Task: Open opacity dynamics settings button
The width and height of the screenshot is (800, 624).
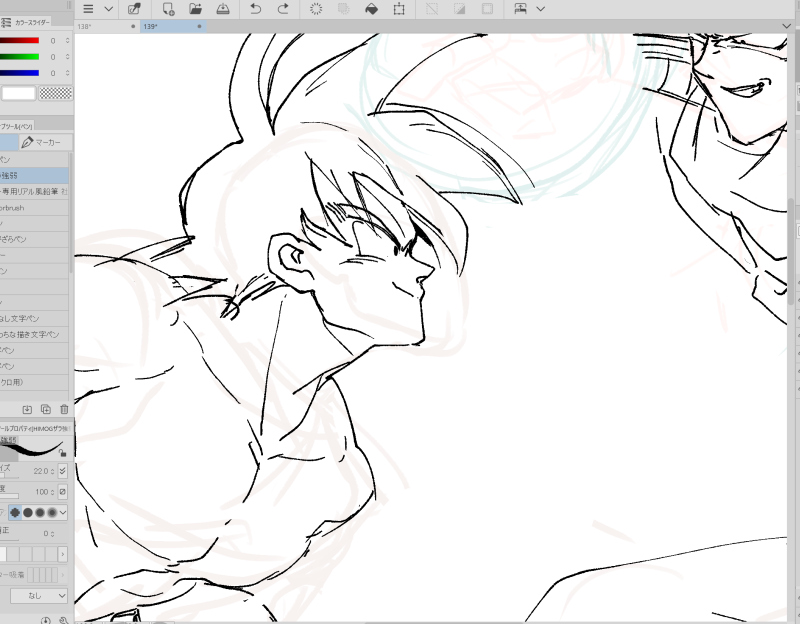Action: pyautogui.click(x=62, y=492)
